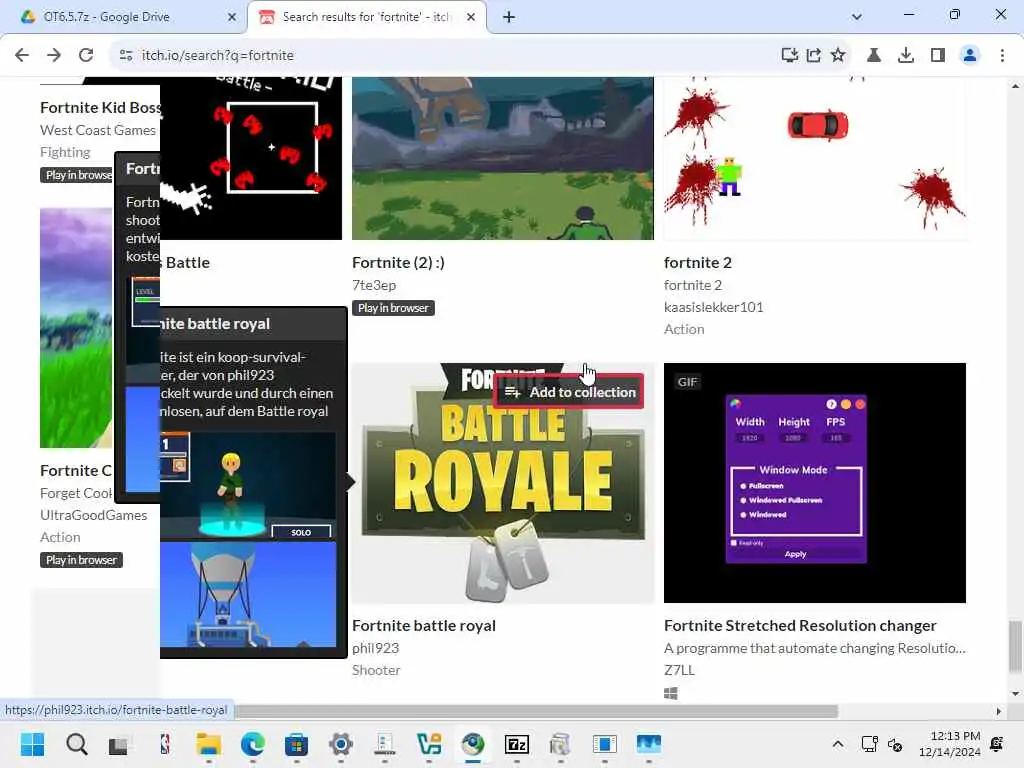1024x768 pixels.
Task: Click the Windows platform icon under Z7LL
Action: tap(671, 693)
